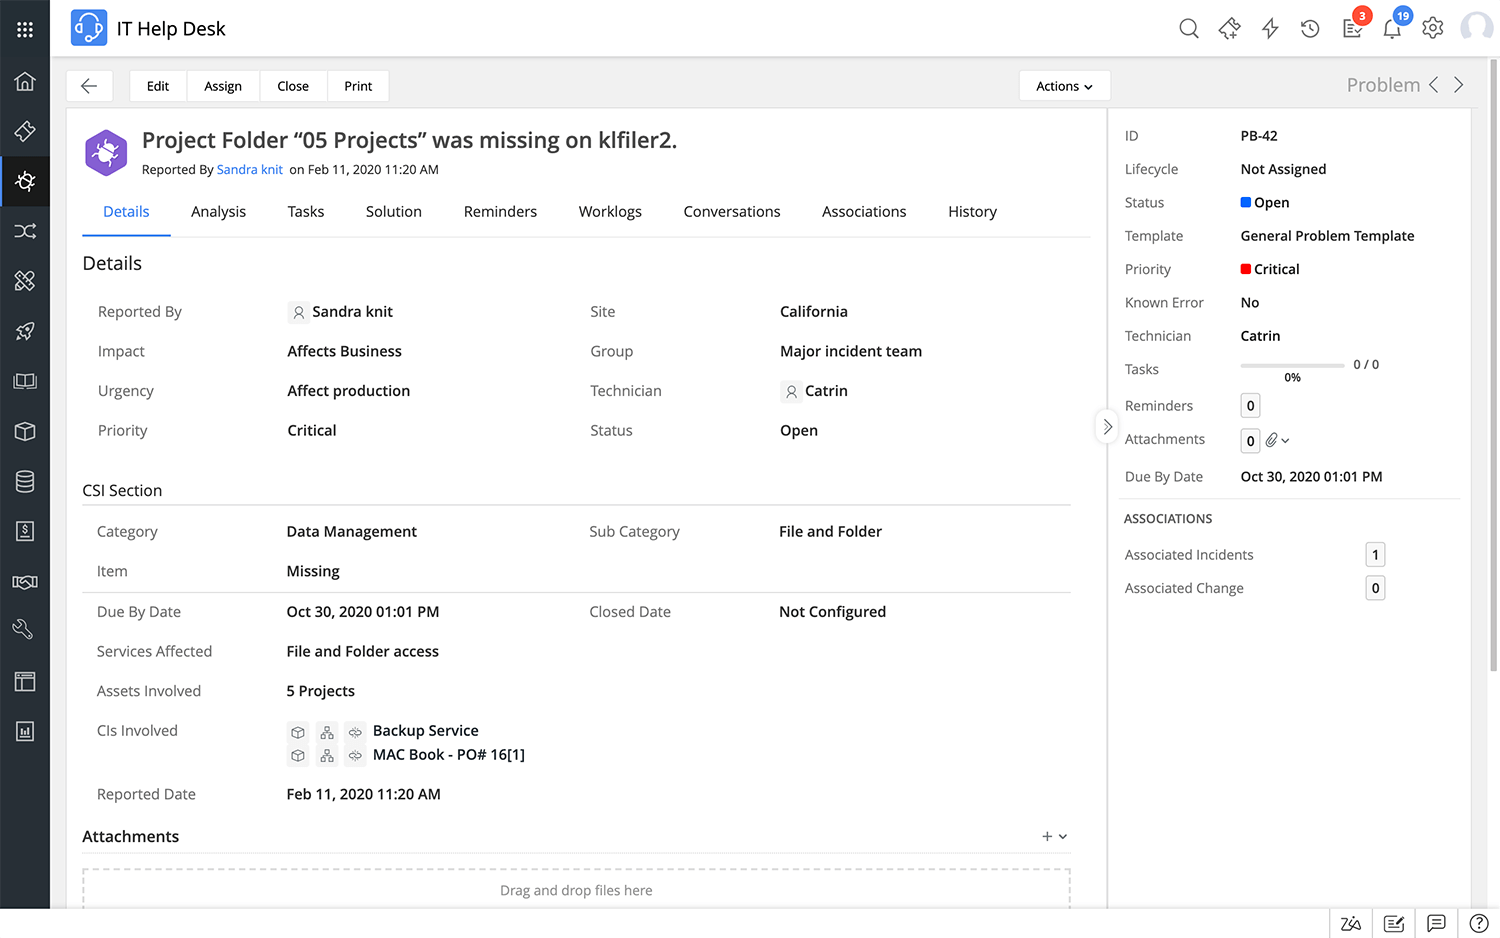
Task: Click the search magnifier in the top bar
Action: (x=1189, y=28)
